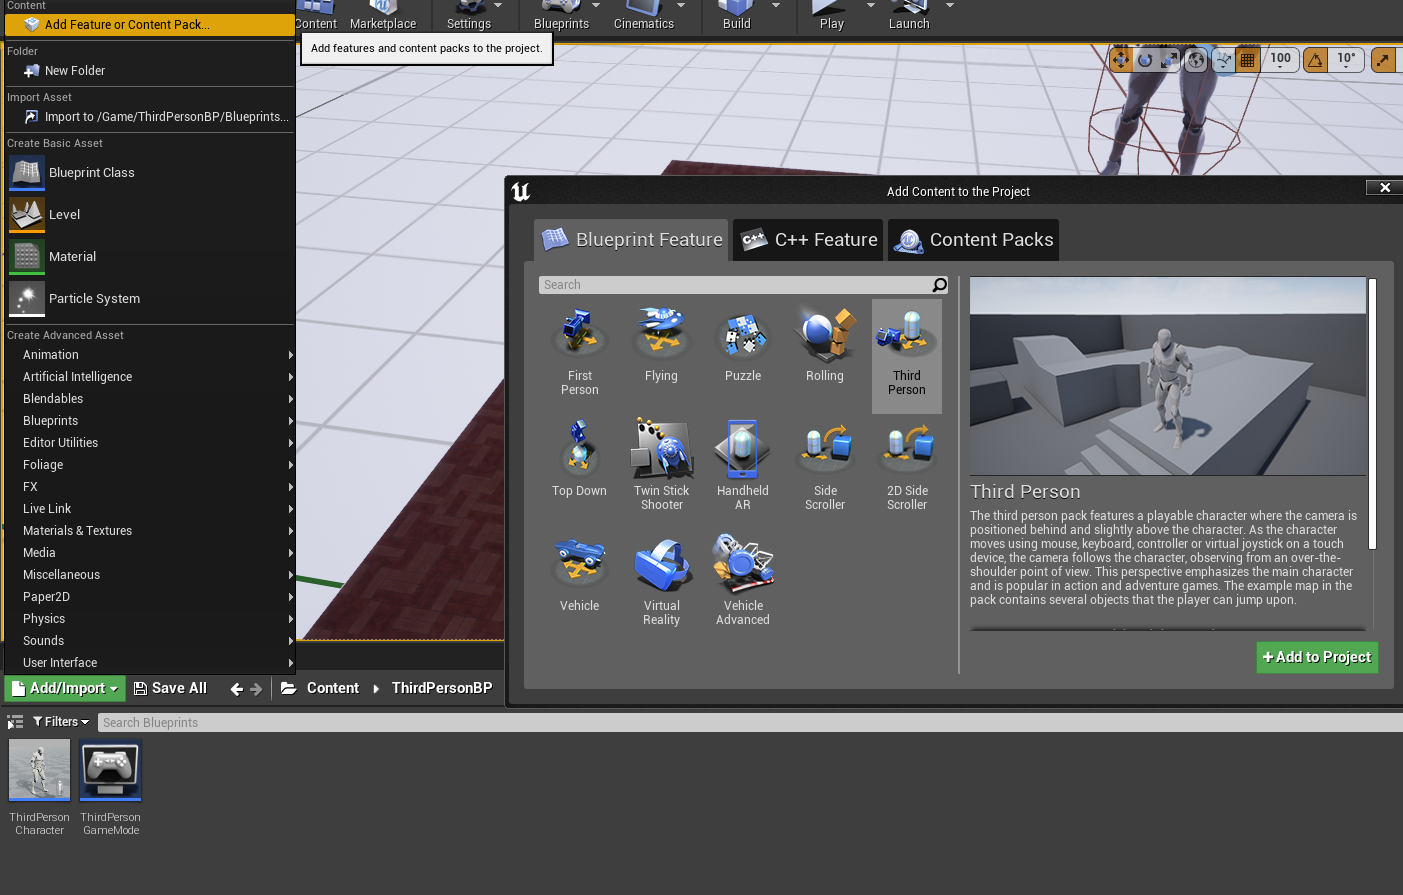Create a New Folder from menu
The height and width of the screenshot is (895, 1403).
pos(150,71)
